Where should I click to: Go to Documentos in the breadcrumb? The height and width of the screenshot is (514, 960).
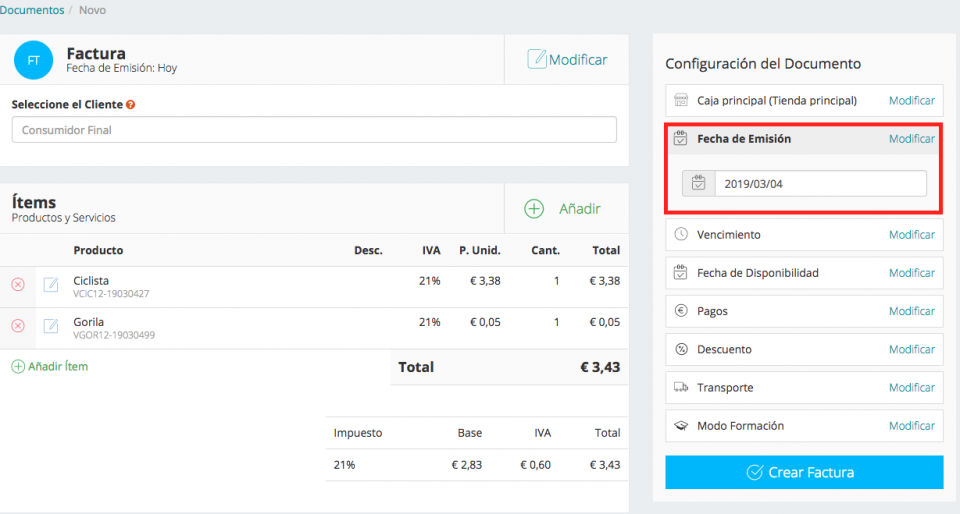click(32, 10)
